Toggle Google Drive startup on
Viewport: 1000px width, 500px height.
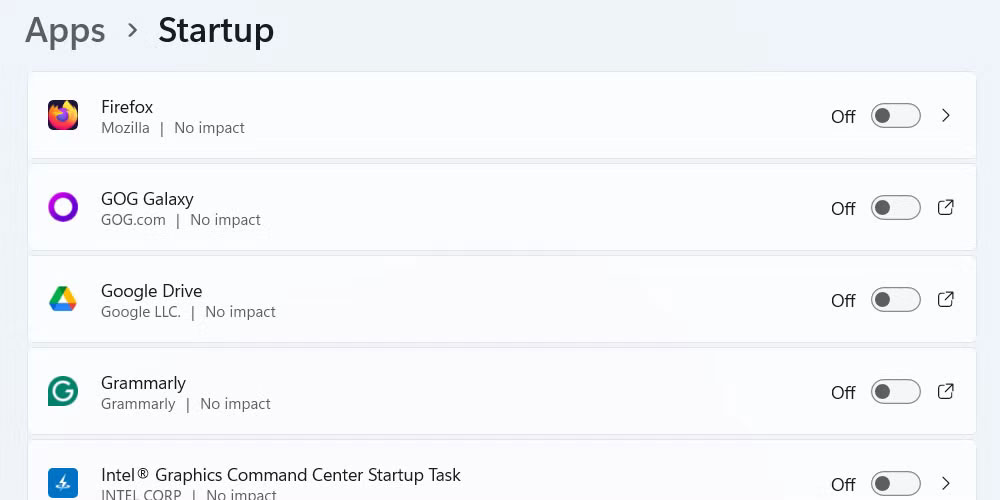point(895,300)
